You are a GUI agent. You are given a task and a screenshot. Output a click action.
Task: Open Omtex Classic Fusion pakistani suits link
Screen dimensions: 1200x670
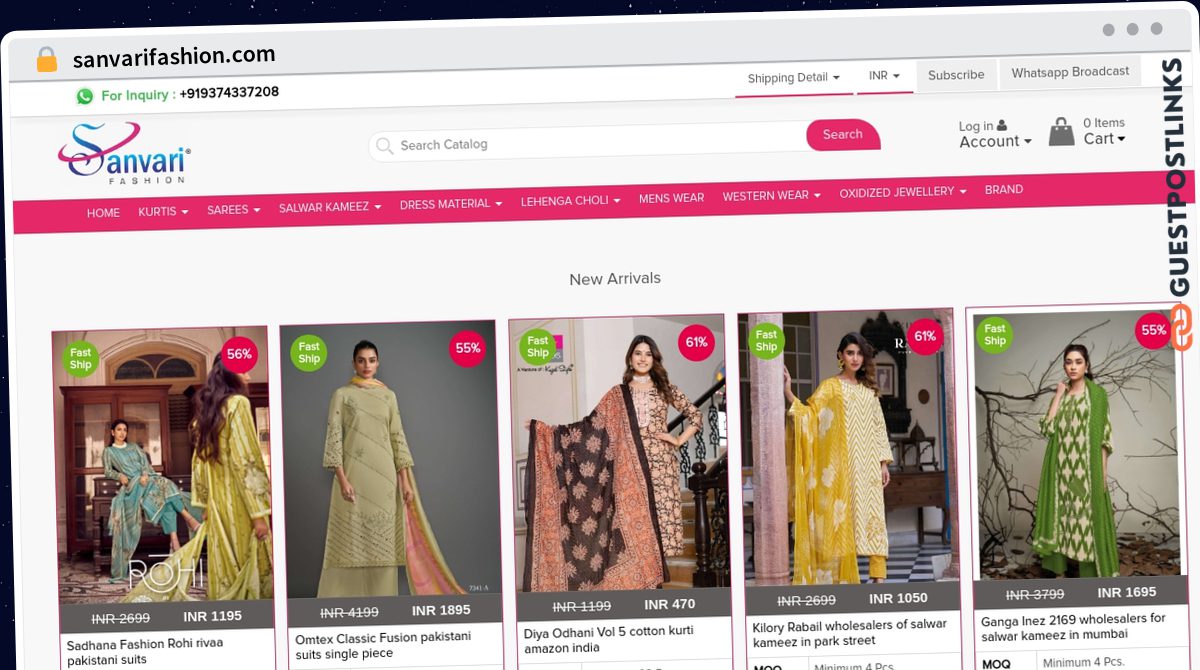point(383,645)
